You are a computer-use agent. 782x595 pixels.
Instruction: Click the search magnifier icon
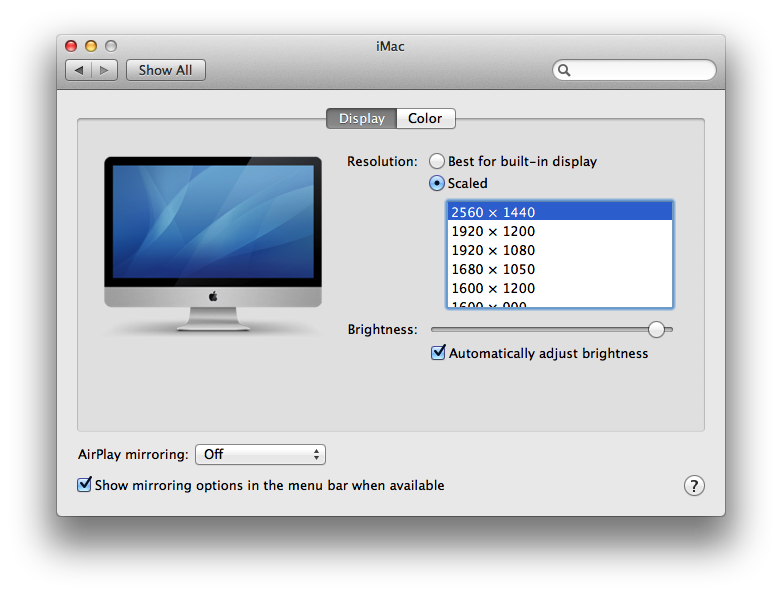pos(564,70)
